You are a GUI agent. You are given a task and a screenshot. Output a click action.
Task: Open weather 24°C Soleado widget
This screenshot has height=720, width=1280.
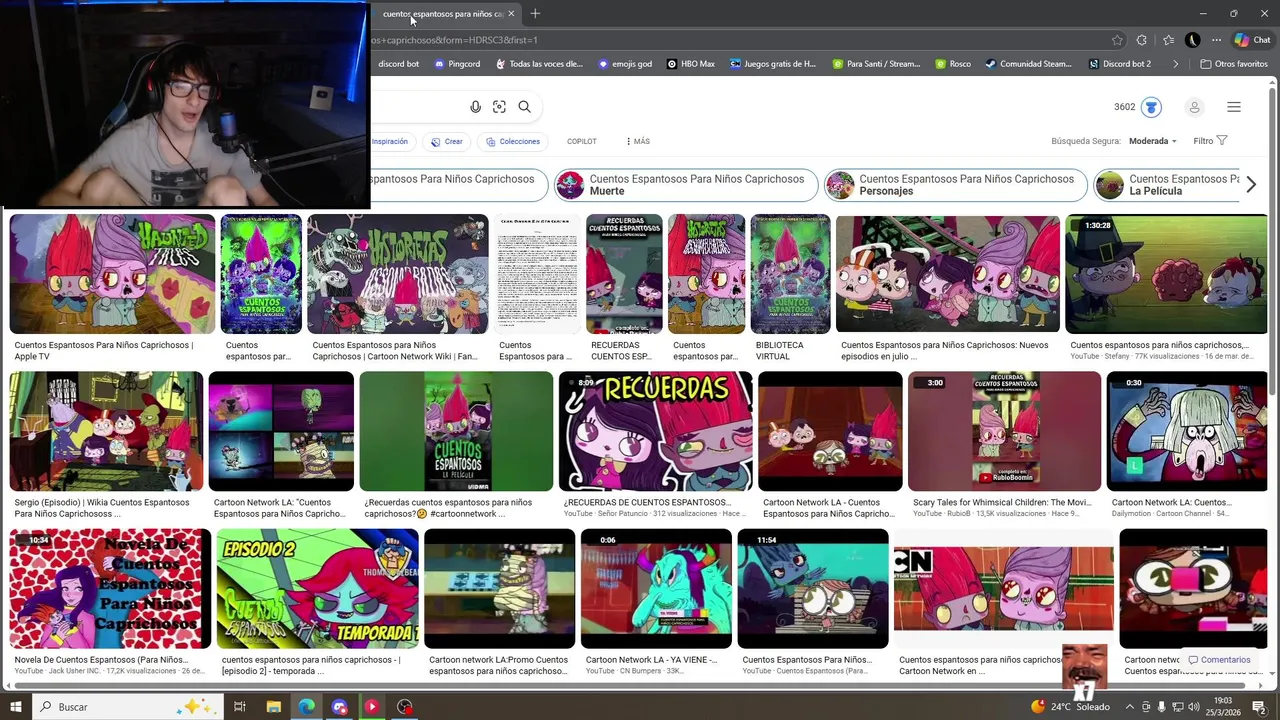click(x=1070, y=707)
